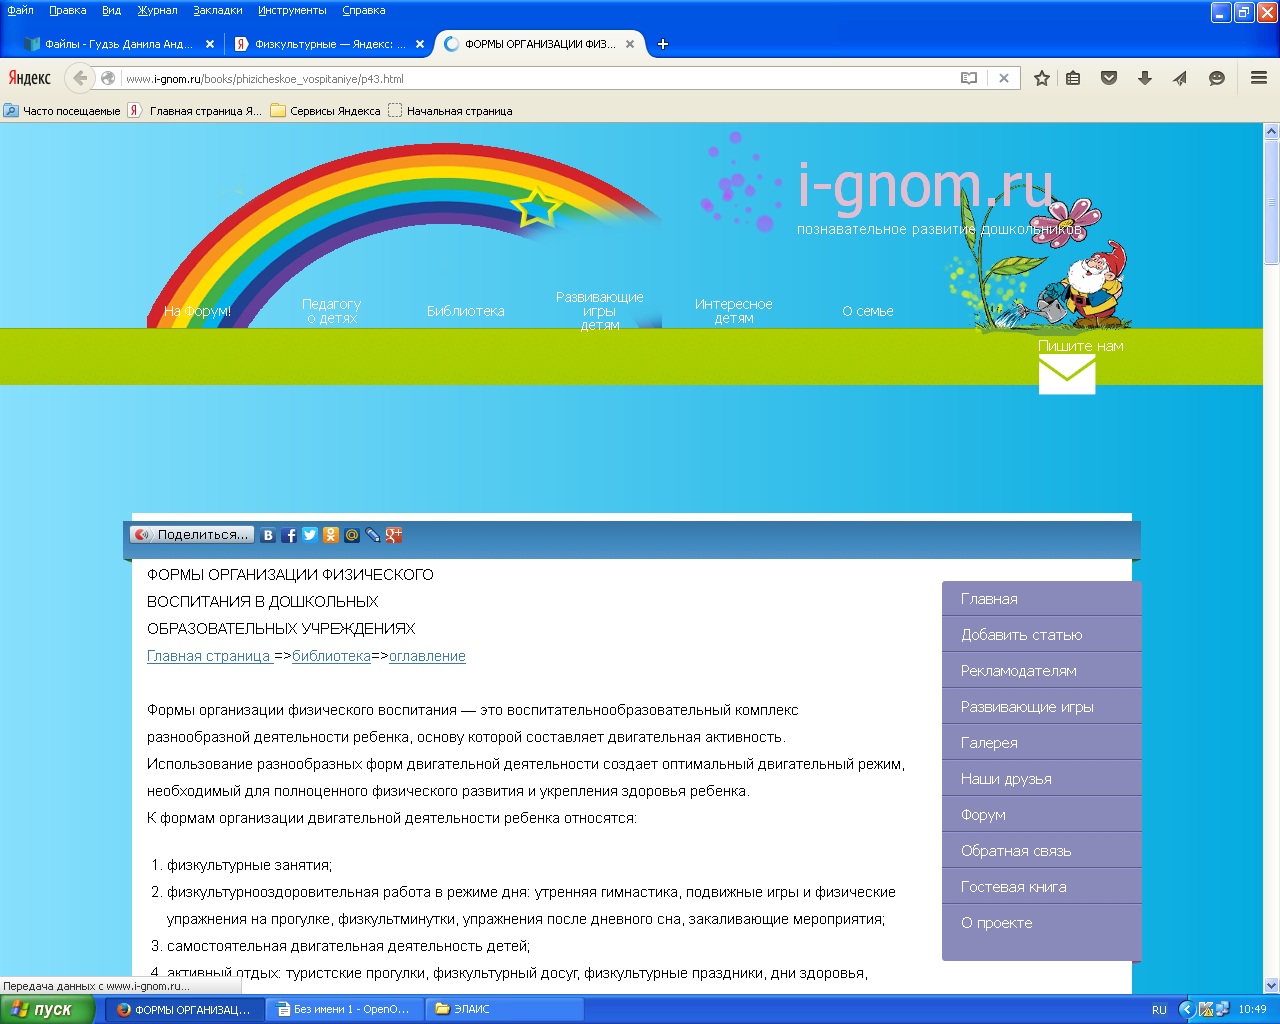This screenshot has width=1280, height=1024.
Task: Open the downloads arrow panel
Action: 1145,78
